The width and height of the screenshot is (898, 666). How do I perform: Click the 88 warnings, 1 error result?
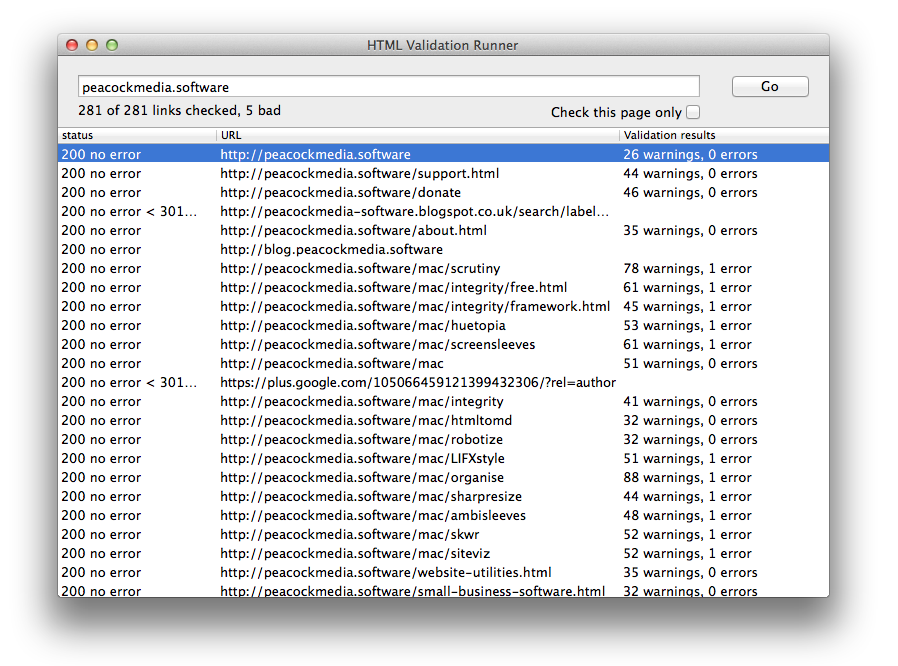687,477
